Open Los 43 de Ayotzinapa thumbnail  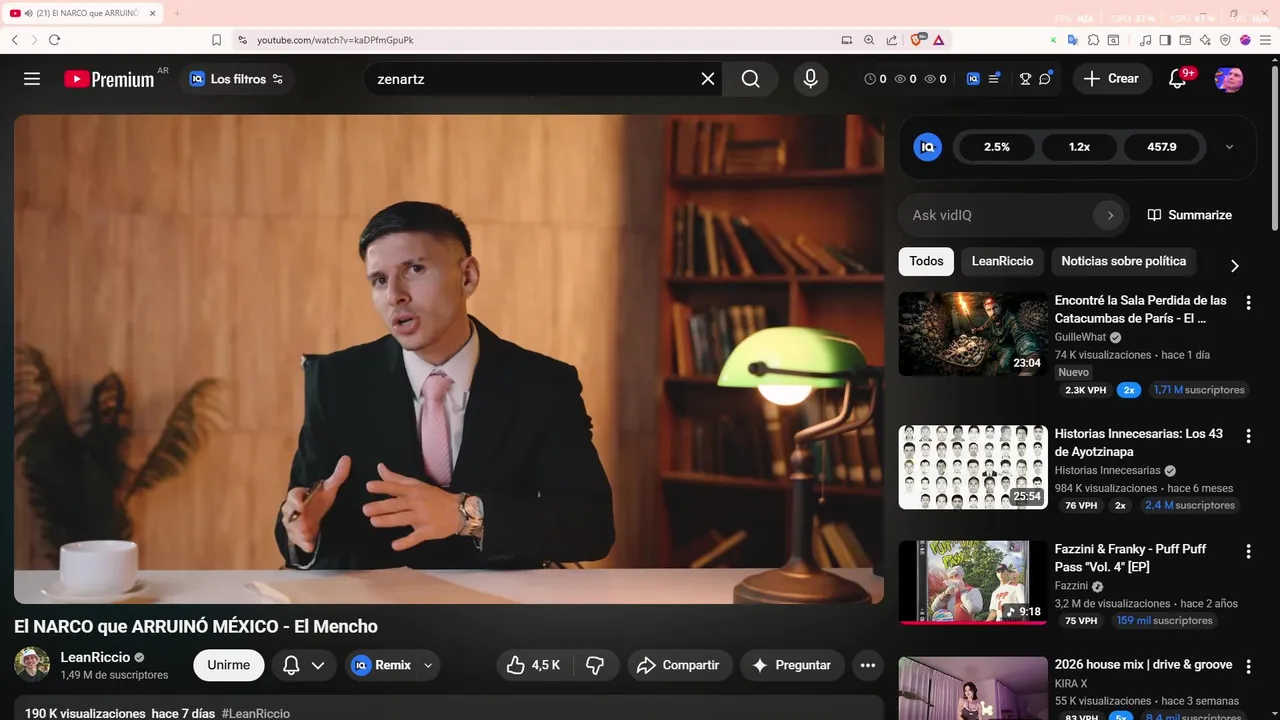click(x=973, y=467)
